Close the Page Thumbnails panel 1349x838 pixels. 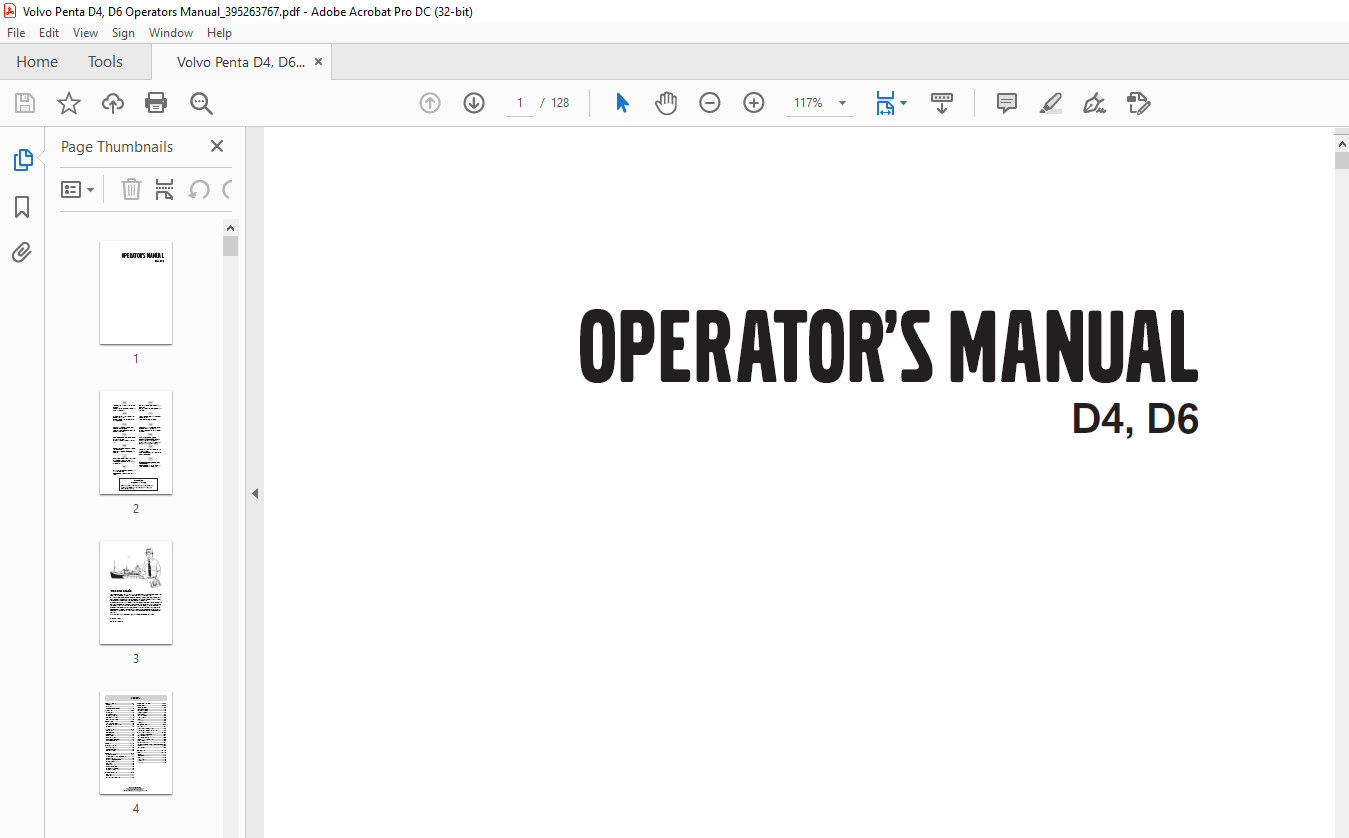pyautogui.click(x=217, y=146)
